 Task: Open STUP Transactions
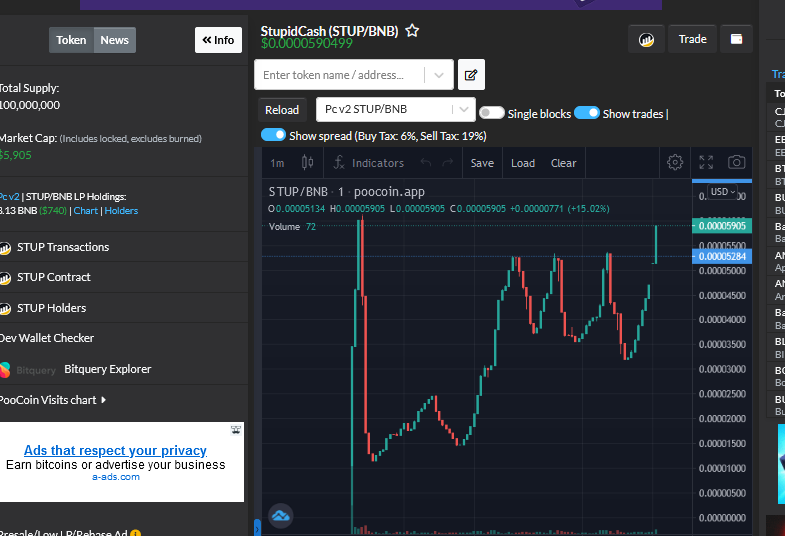pos(63,247)
